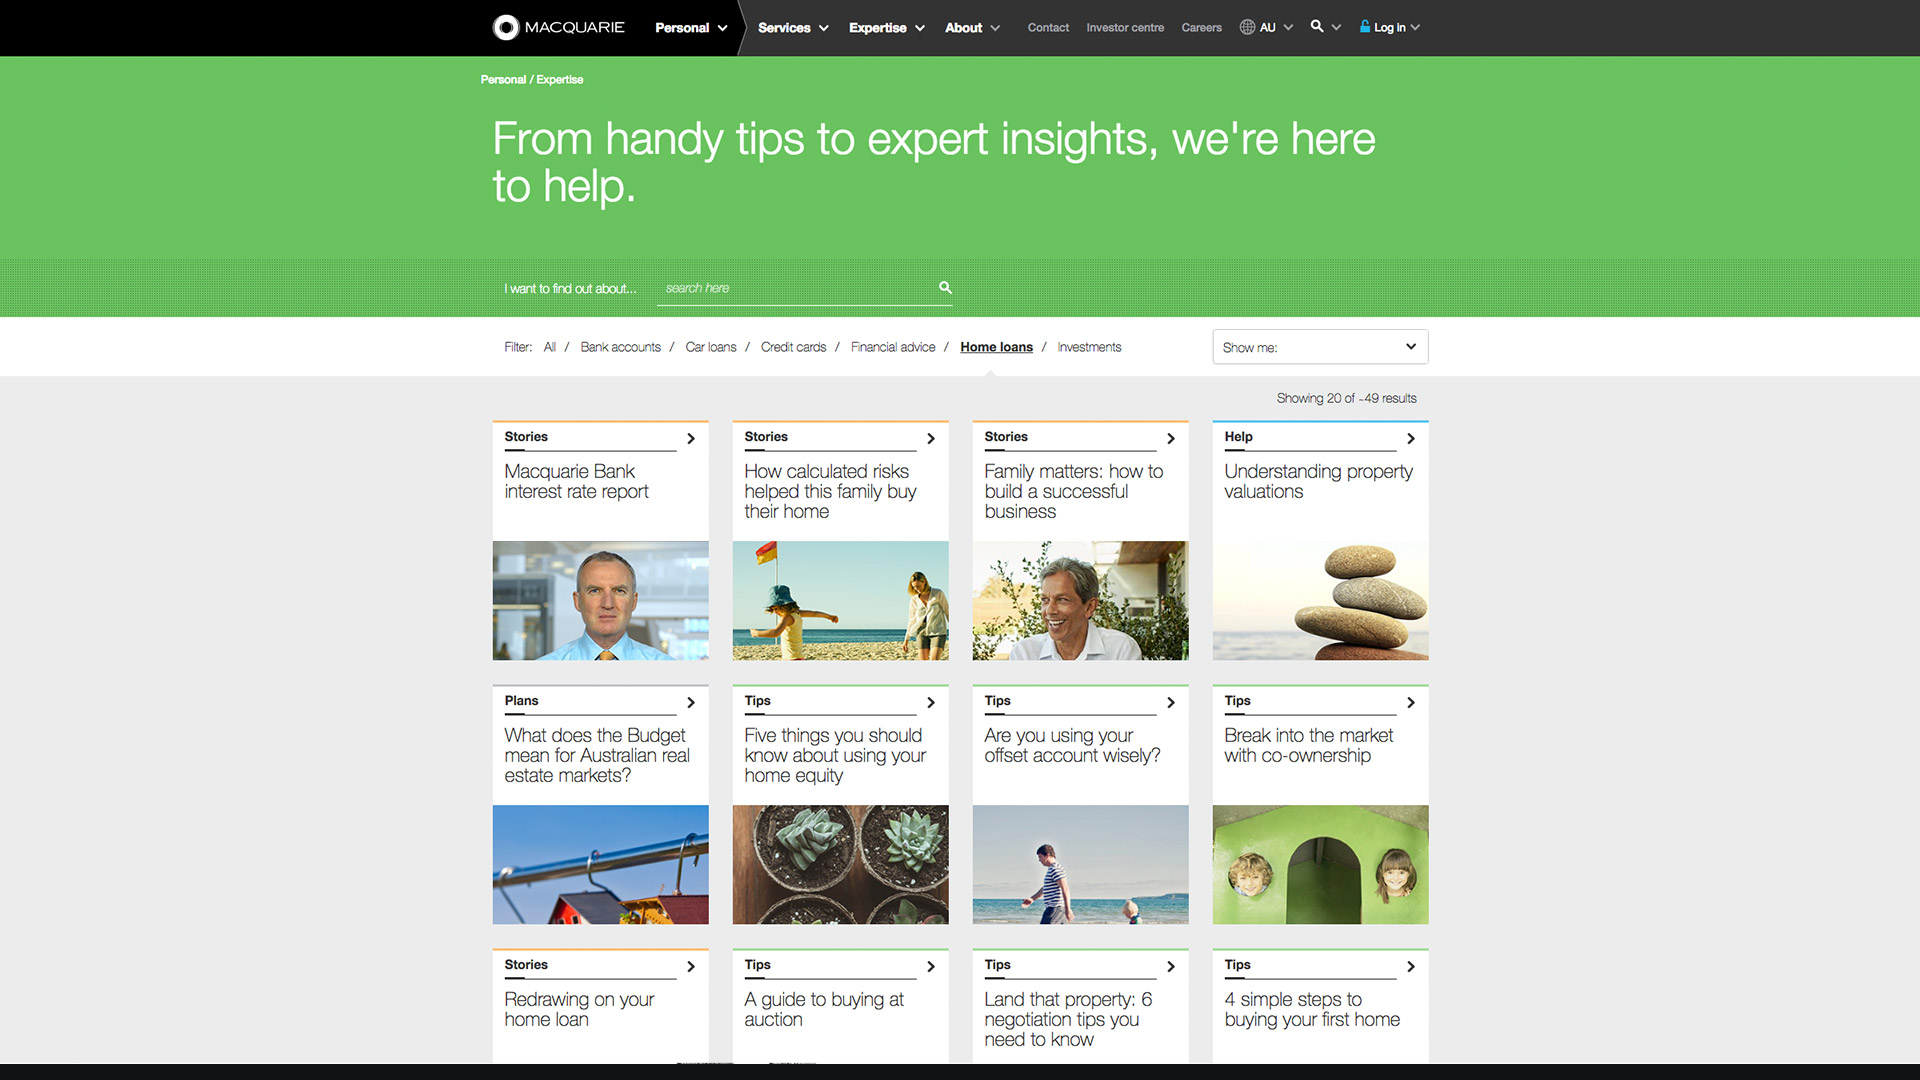Screen dimensions: 1920x1080
Task: Open the father walking on beach thumbnail
Action: pos(1080,864)
